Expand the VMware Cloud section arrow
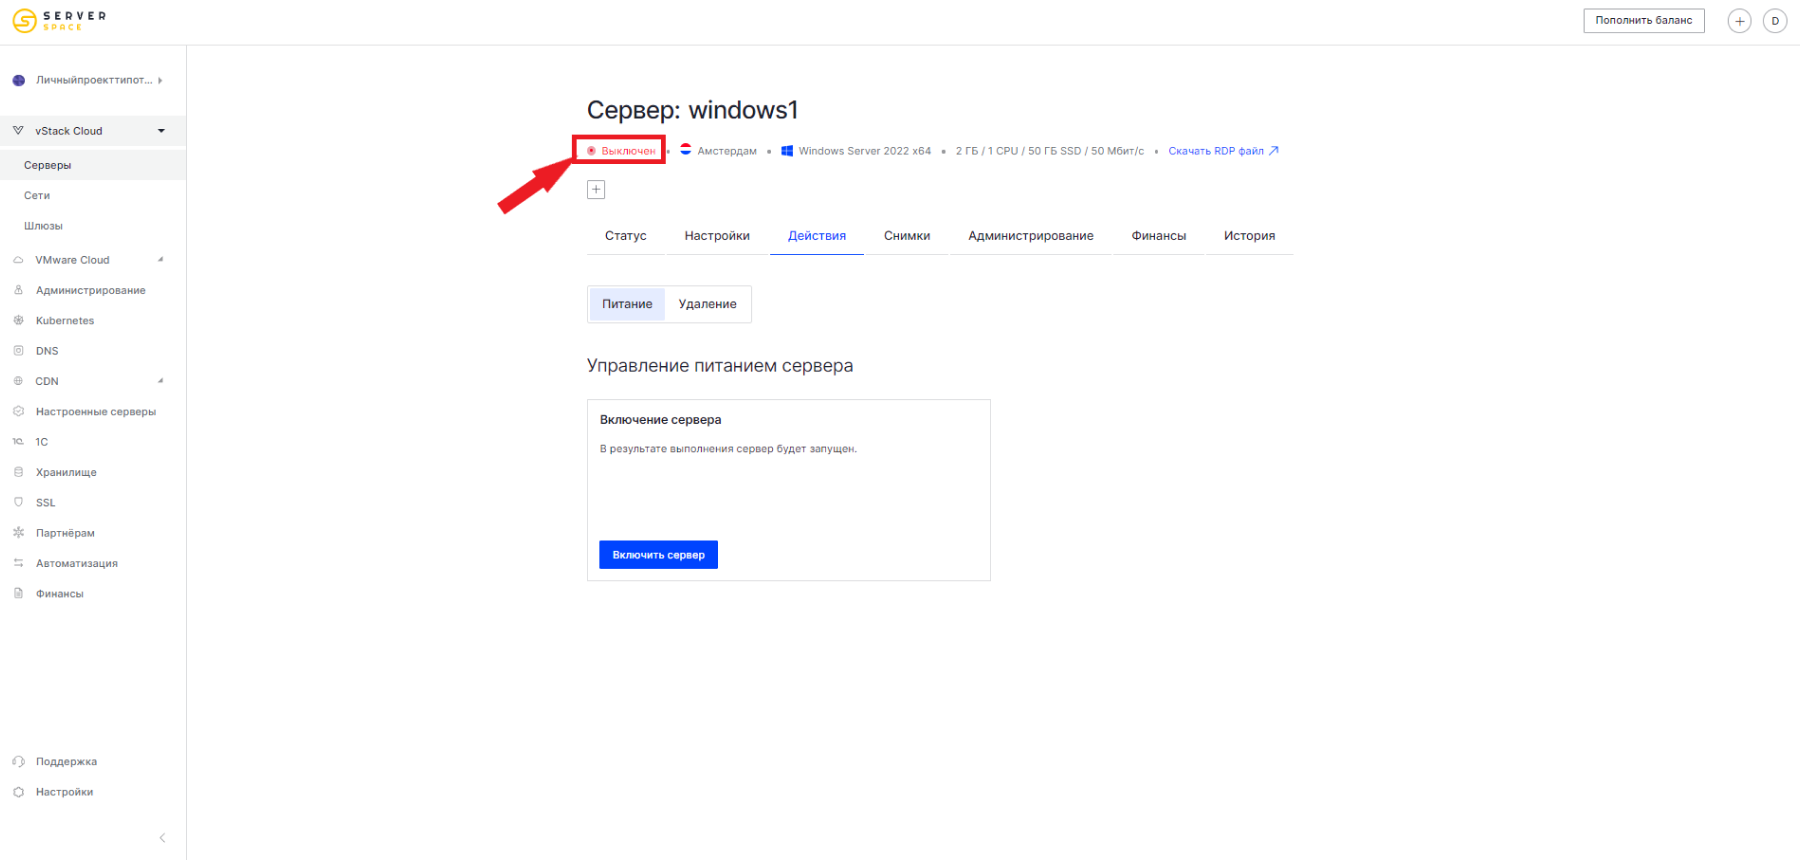This screenshot has height=860, width=1800. point(160,260)
